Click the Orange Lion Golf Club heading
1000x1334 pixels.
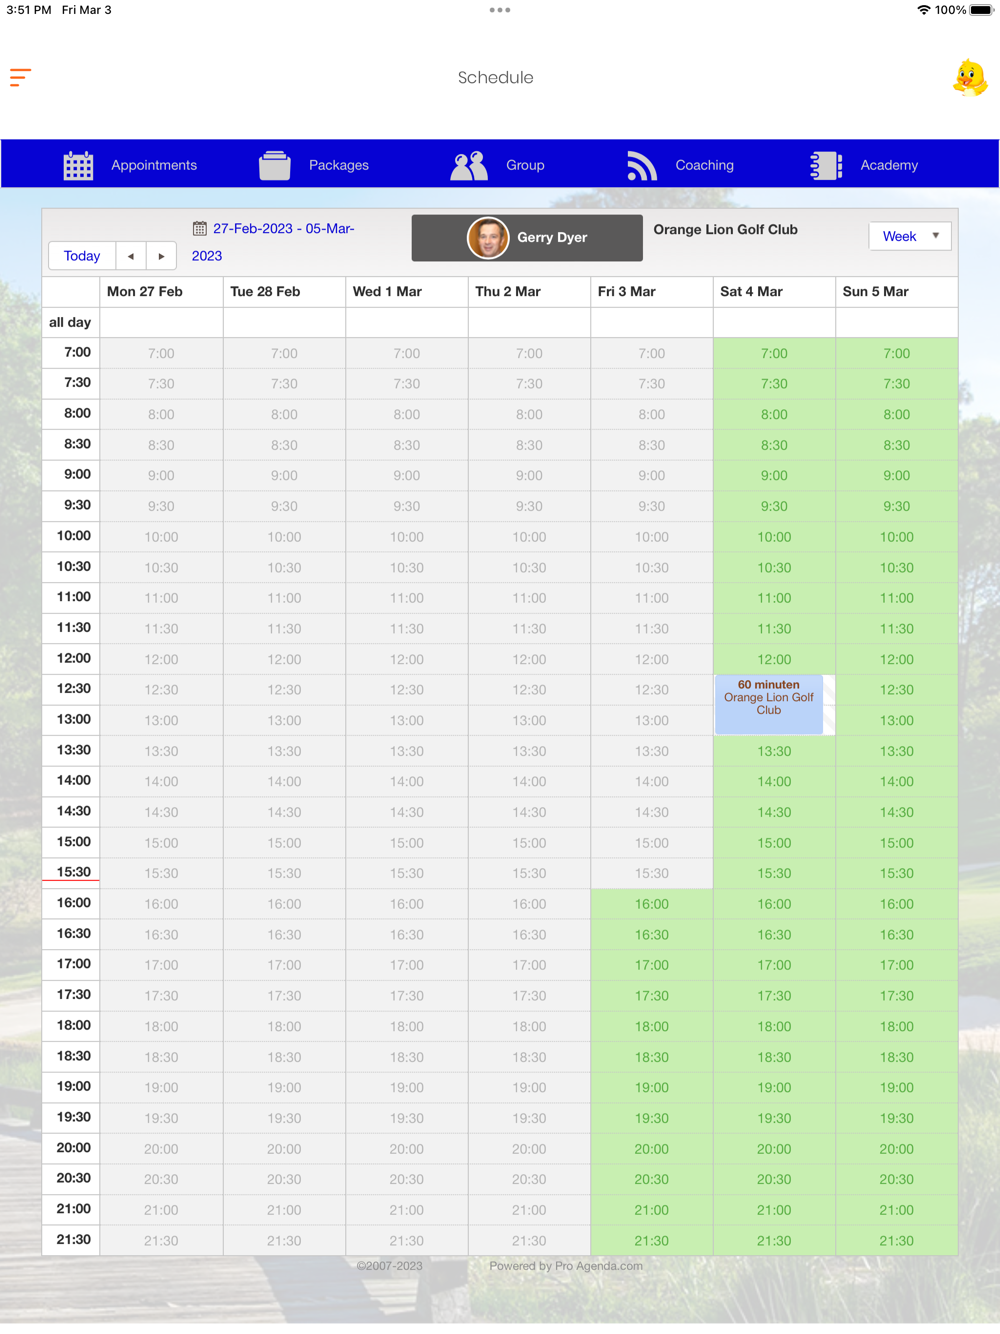725,229
